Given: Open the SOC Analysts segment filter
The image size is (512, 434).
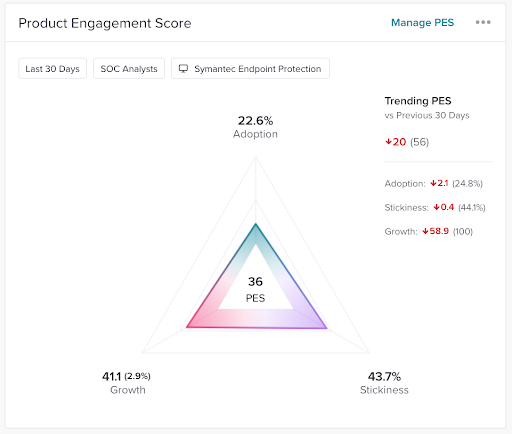Looking at the screenshot, I should pyautogui.click(x=129, y=68).
